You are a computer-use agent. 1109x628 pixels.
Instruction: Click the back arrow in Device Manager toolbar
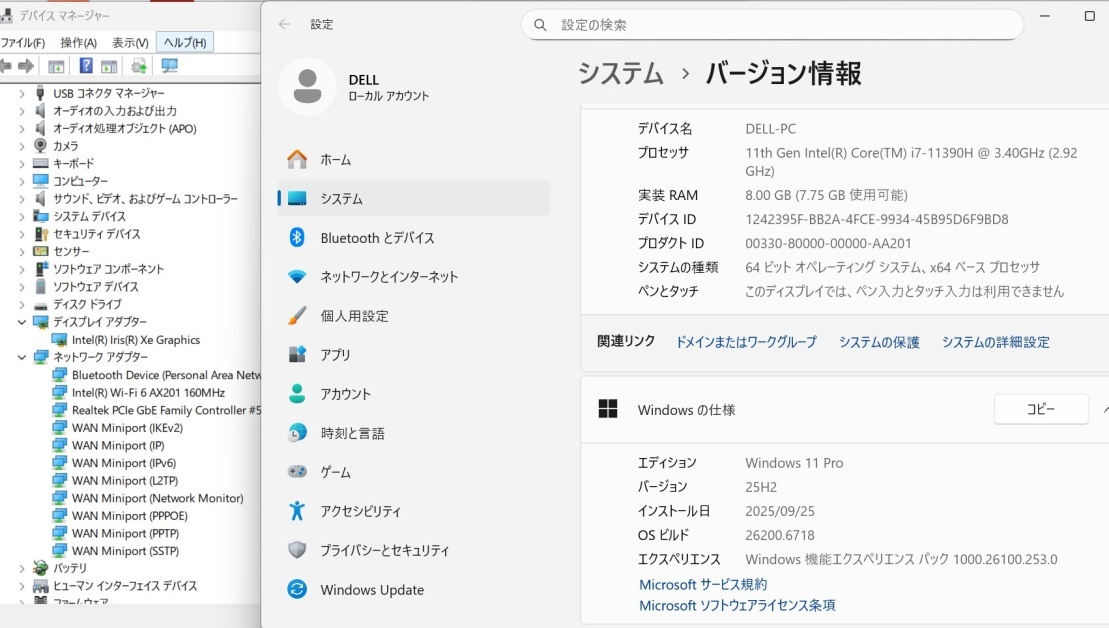tap(8, 66)
